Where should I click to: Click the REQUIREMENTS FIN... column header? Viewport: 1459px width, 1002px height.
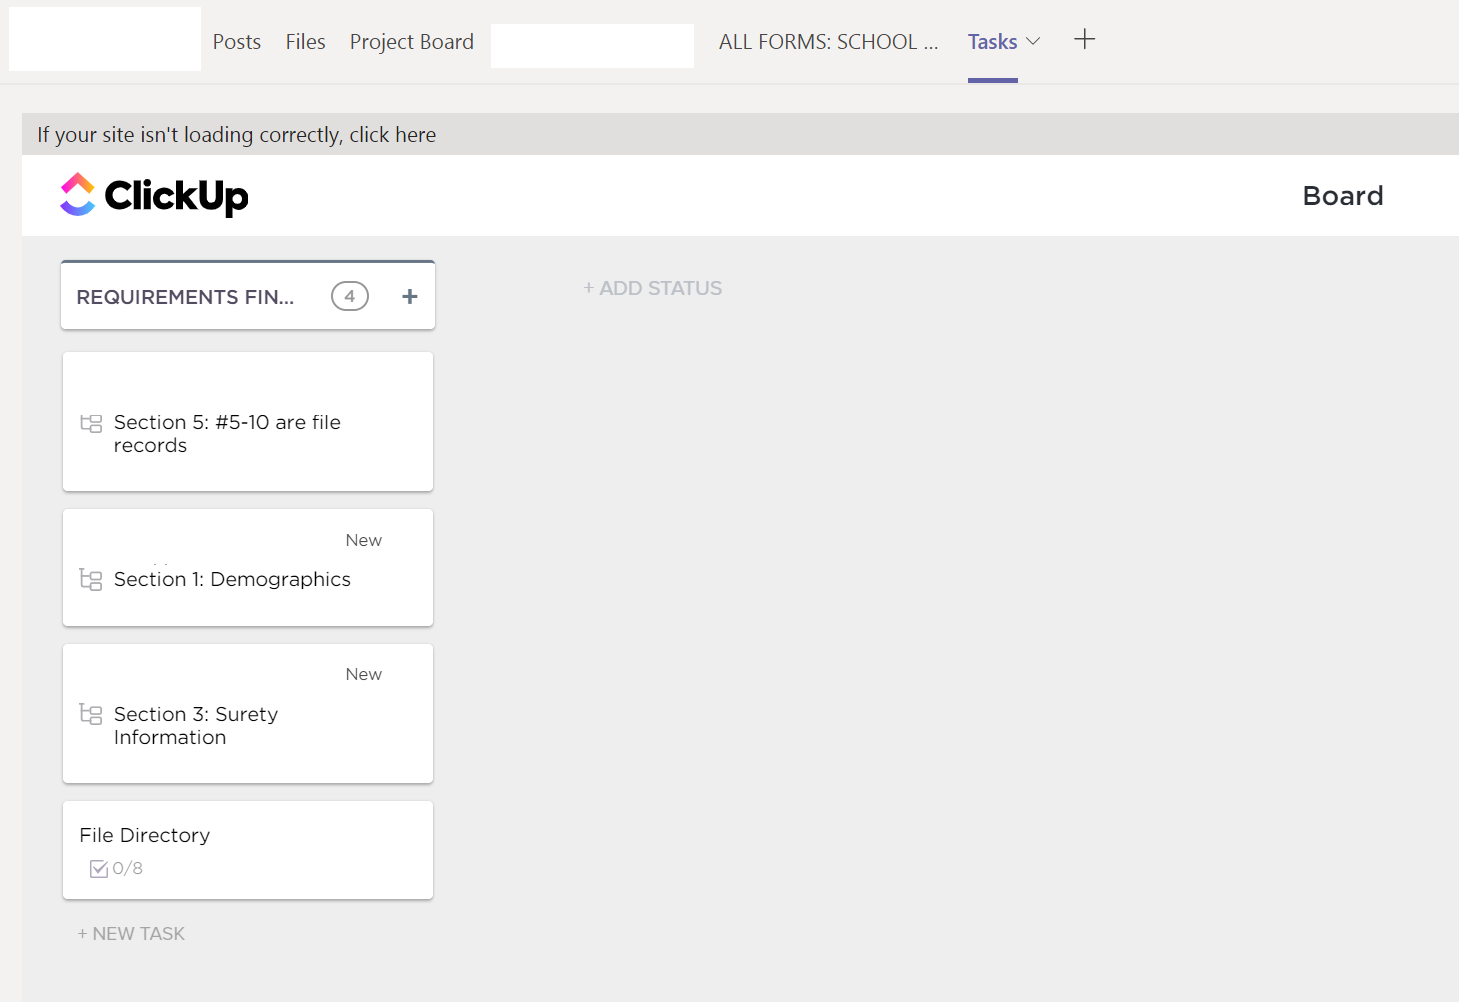[x=185, y=297]
